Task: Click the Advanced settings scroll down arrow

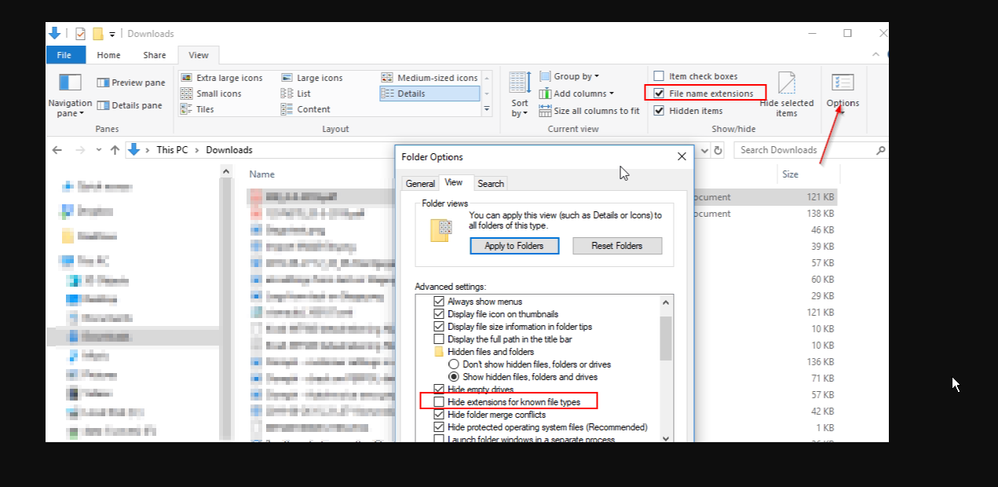Action: point(666,437)
